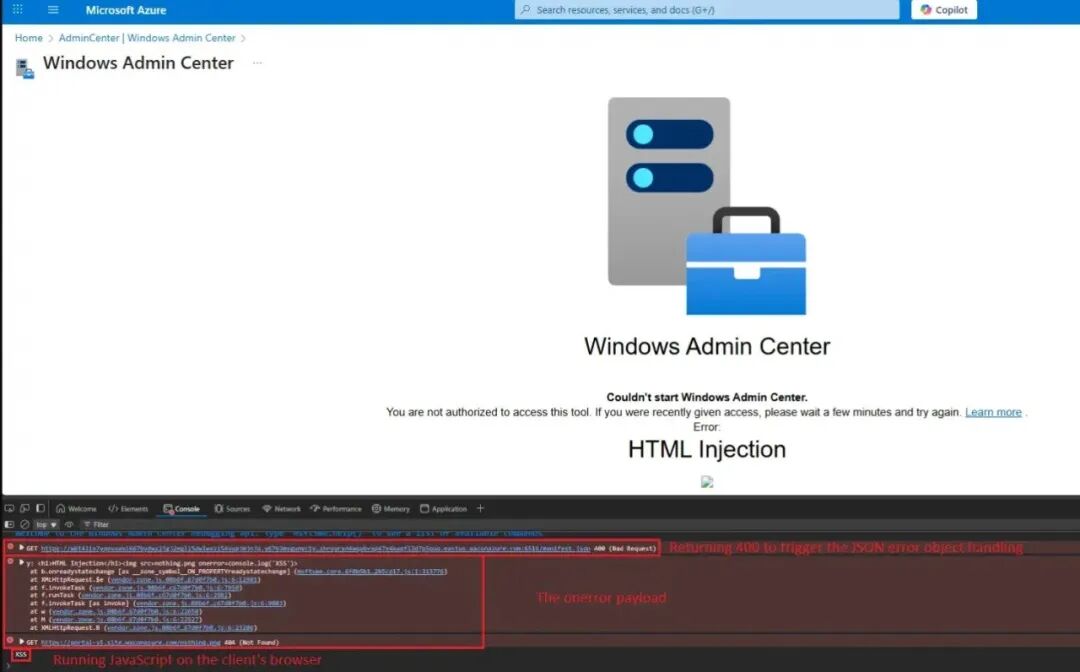Viewport: 1080px width, 672px height.
Task: Open the top frame context dropdown
Action: [x=42, y=523]
